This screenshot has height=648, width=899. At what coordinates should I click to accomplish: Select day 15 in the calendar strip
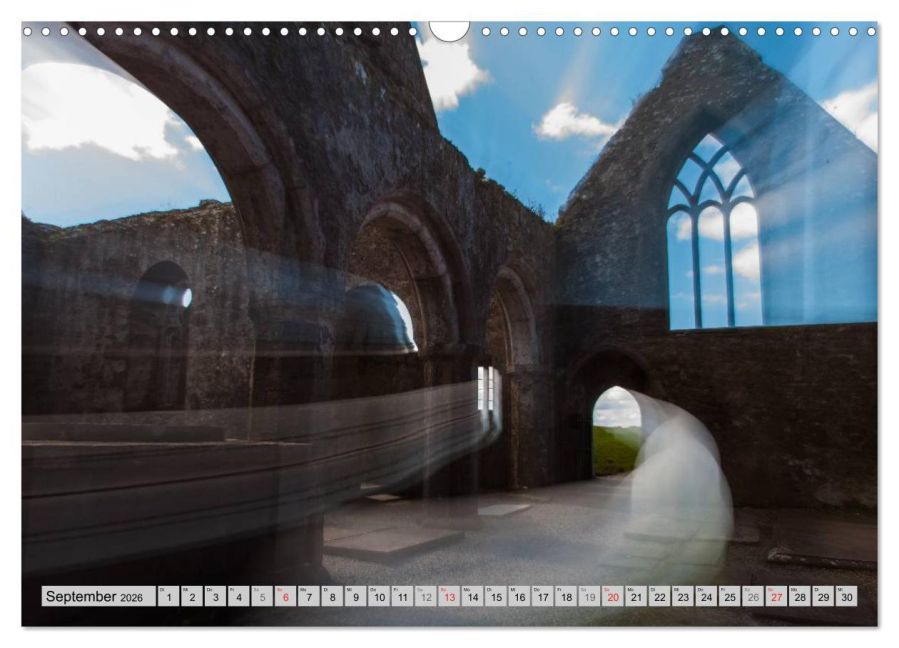tap(496, 597)
